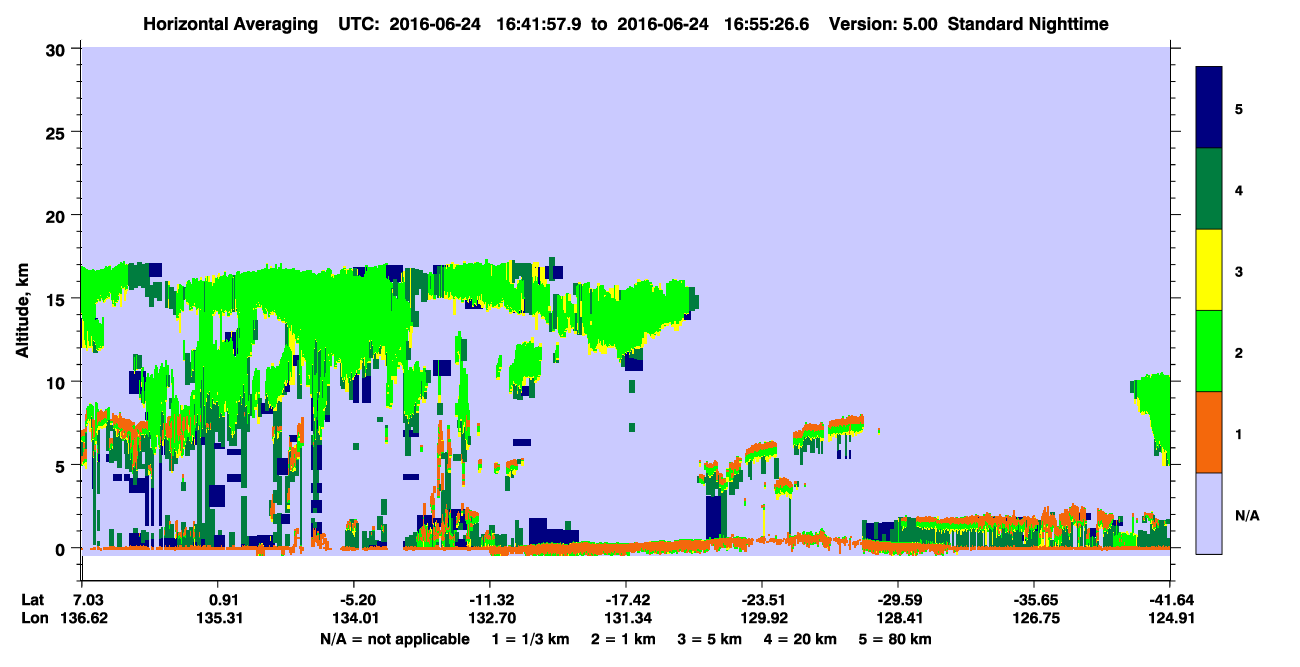Click the longitude value '132.70'

pyautogui.click(x=490, y=618)
